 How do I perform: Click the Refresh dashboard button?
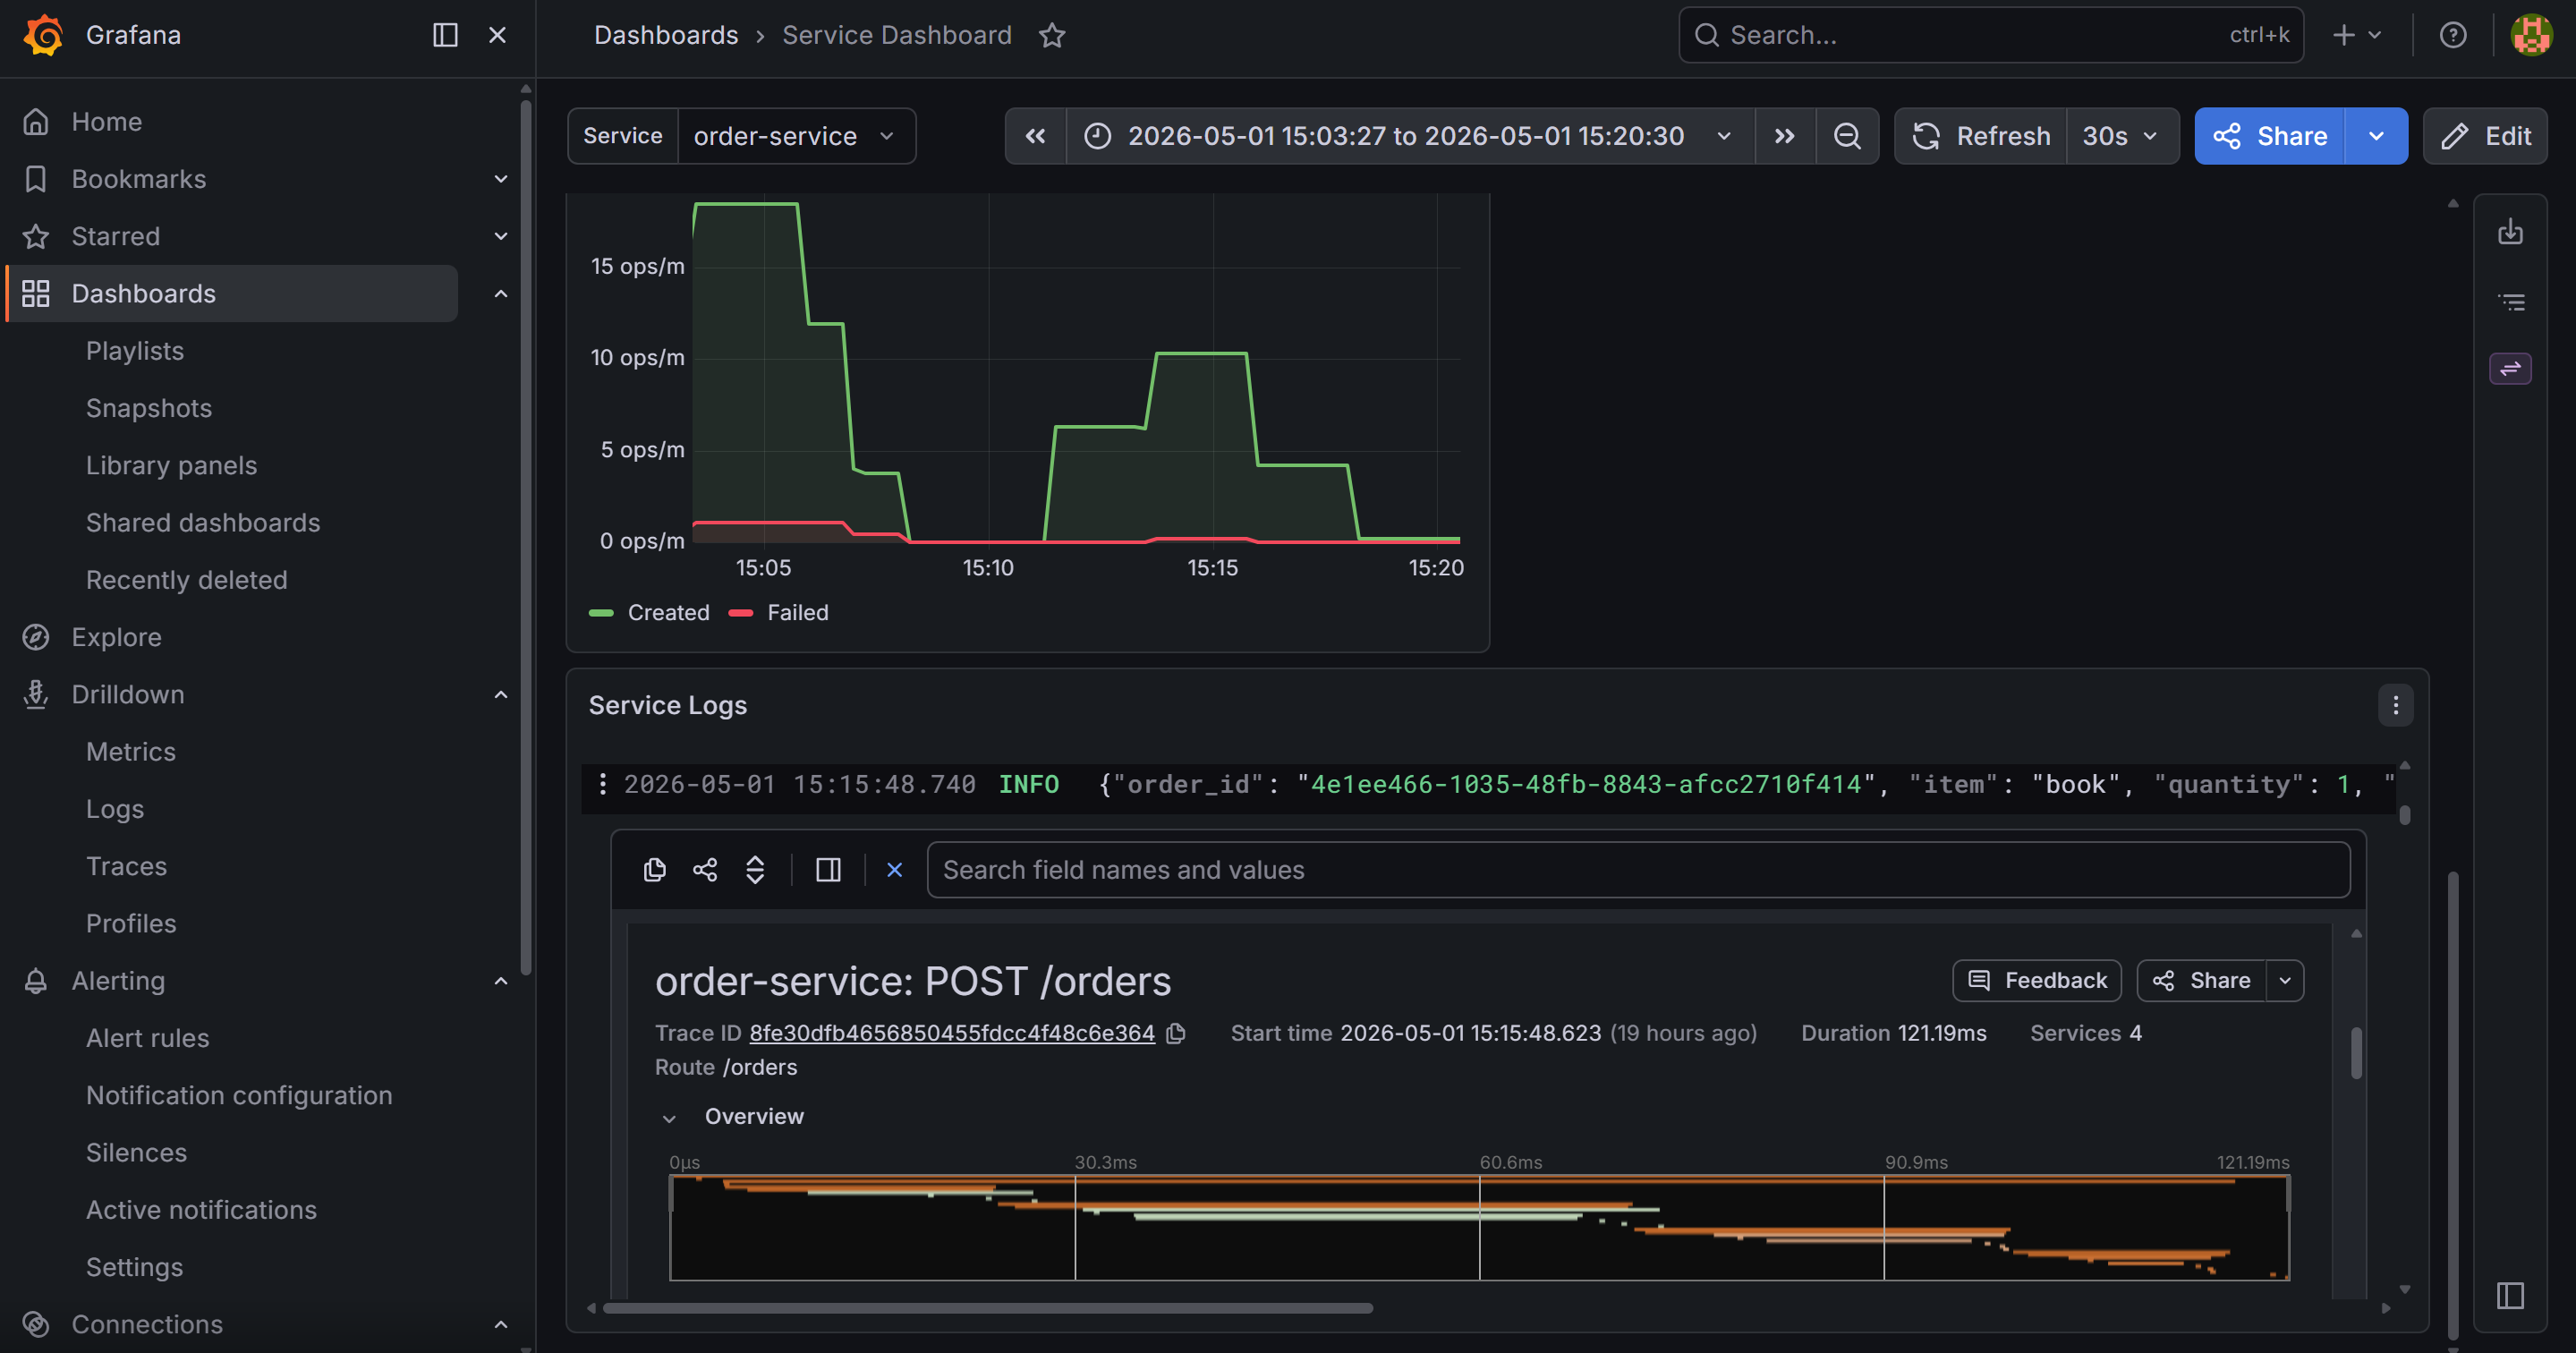coord(1981,136)
